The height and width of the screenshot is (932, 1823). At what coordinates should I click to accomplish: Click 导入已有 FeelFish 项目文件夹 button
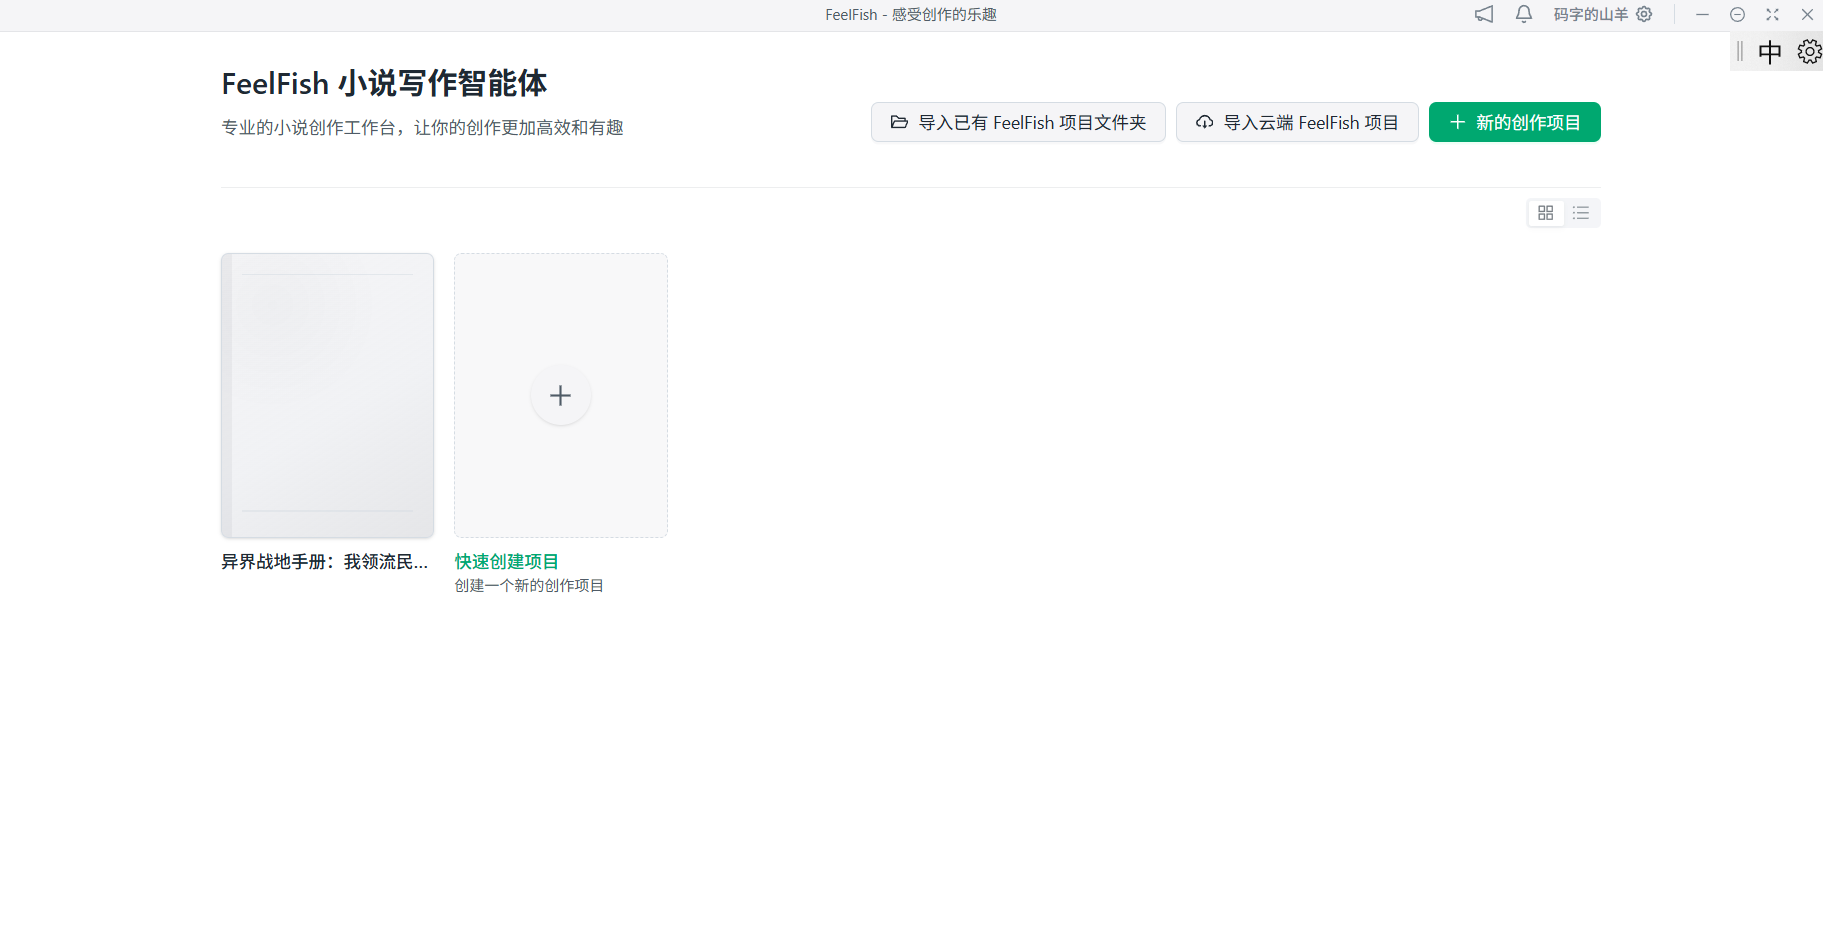(x=1018, y=122)
